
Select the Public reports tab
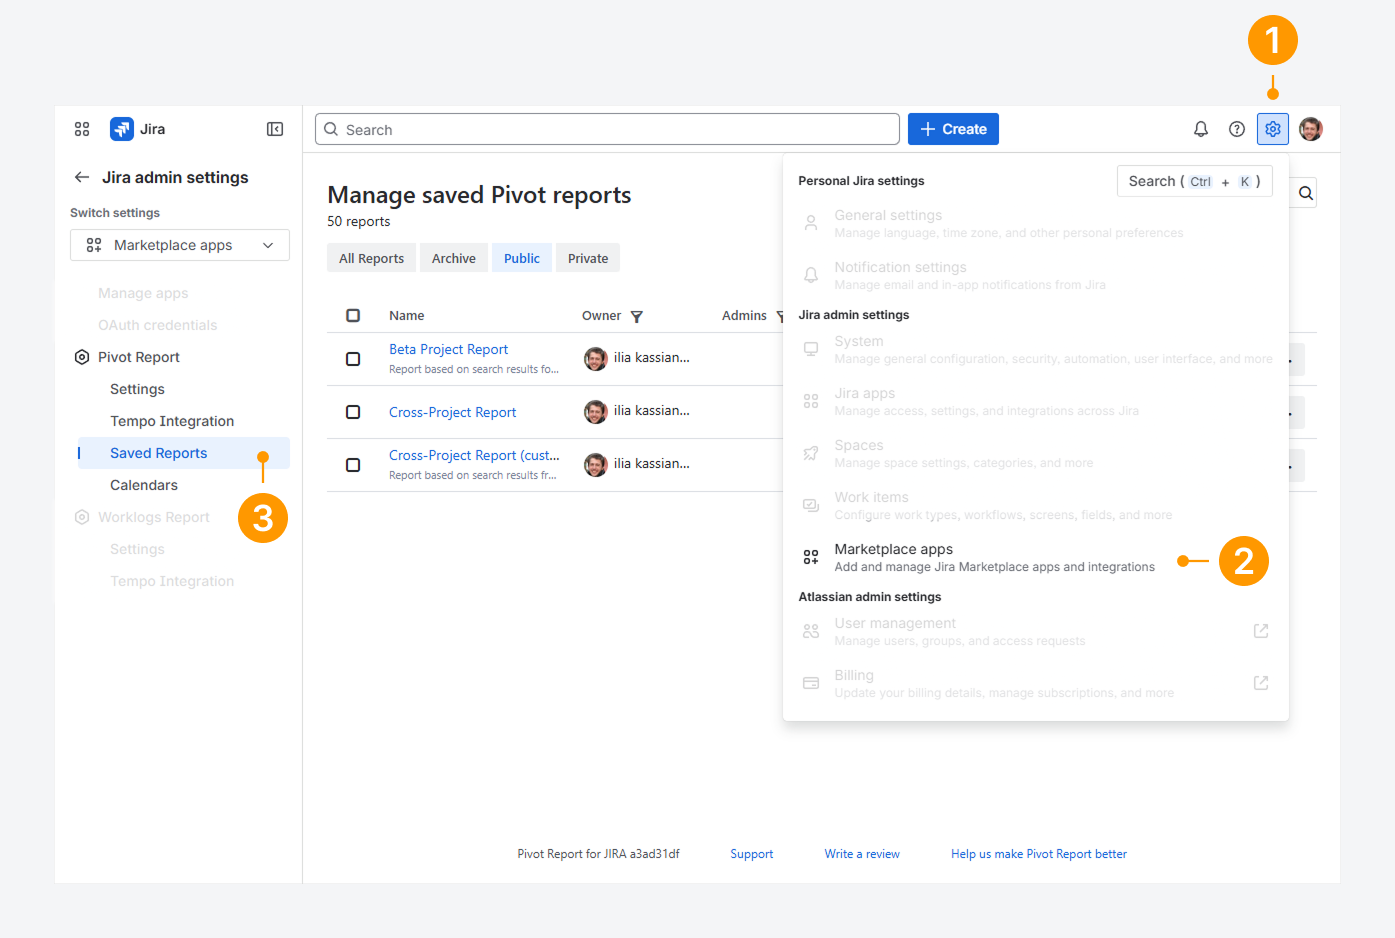click(x=522, y=258)
